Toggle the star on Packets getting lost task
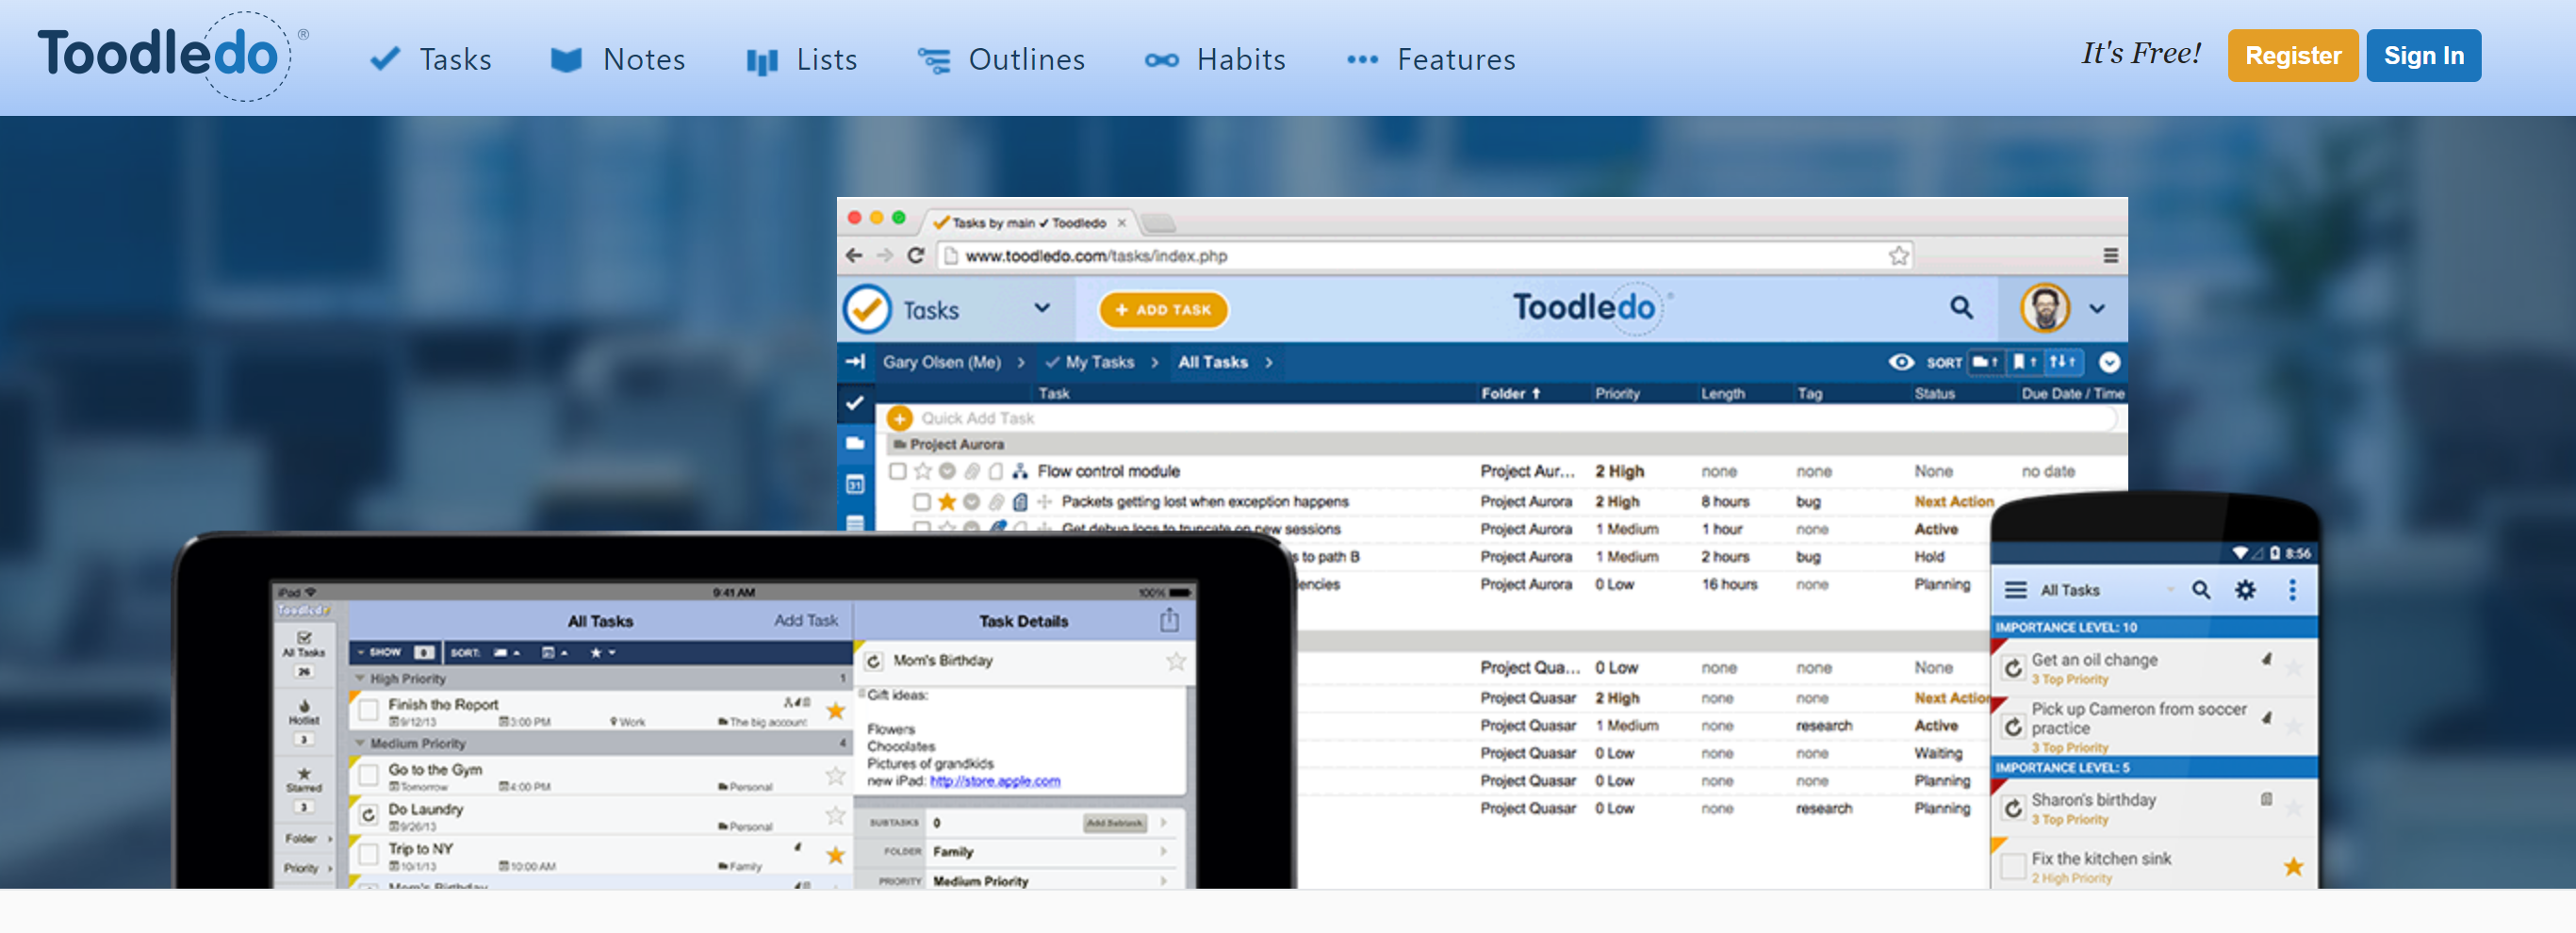2576x933 pixels. (946, 501)
